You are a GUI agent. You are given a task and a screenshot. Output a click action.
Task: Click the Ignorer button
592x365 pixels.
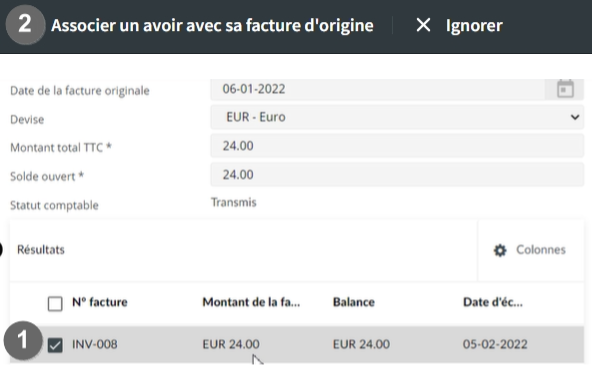[474, 26]
